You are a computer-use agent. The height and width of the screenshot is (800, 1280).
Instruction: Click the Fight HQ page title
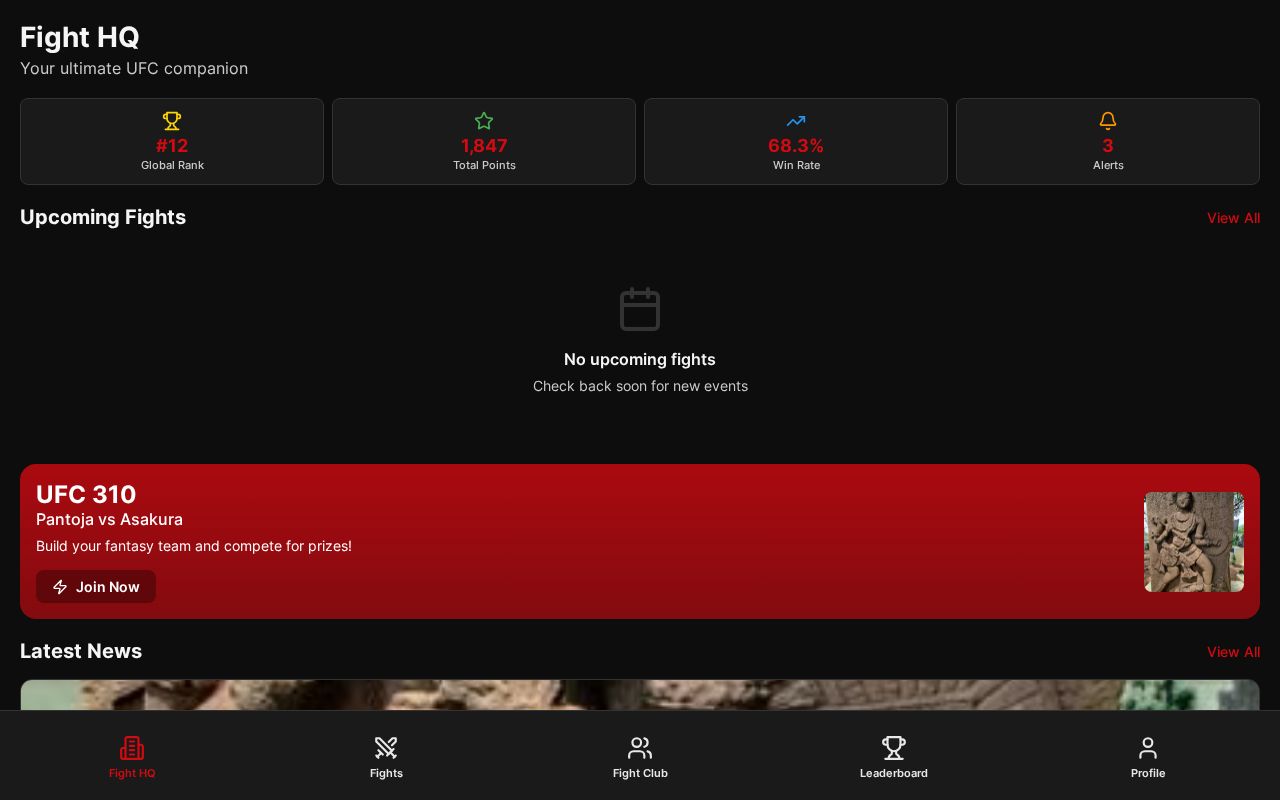coord(80,37)
